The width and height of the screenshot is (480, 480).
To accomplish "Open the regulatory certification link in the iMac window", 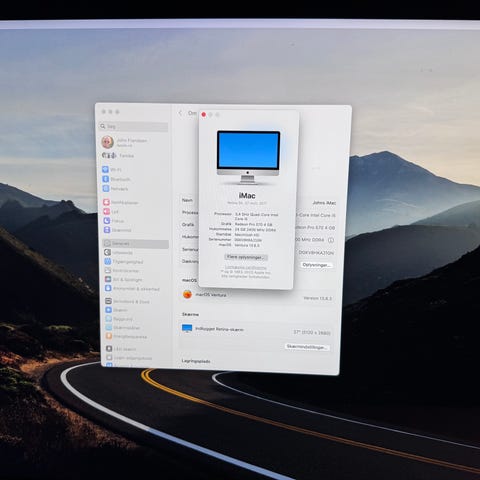I will [246, 268].
